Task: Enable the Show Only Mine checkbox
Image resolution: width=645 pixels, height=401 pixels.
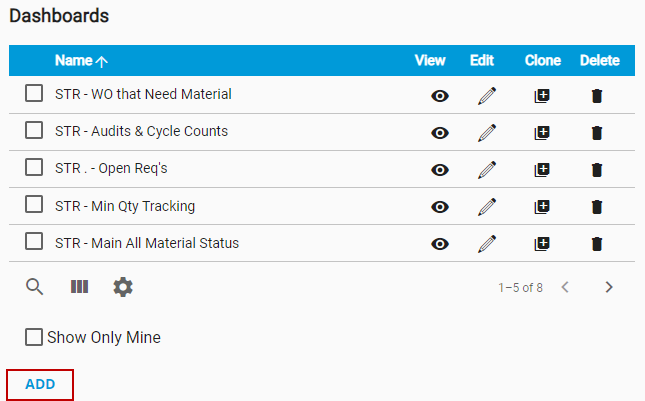Action: (34, 337)
